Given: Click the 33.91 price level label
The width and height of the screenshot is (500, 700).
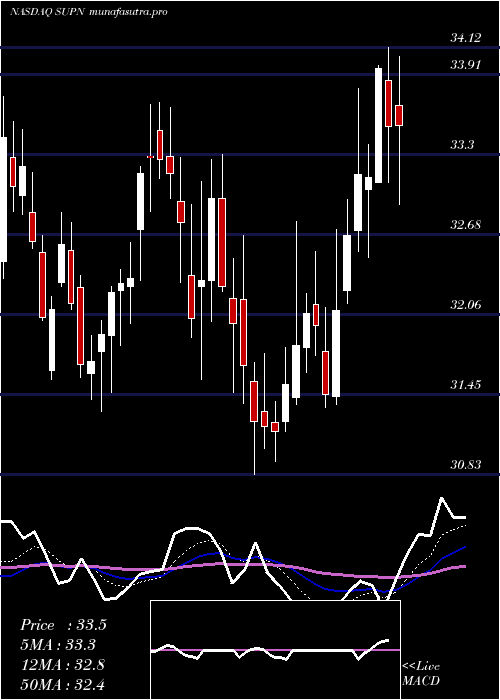Looking at the screenshot, I should 466,65.
